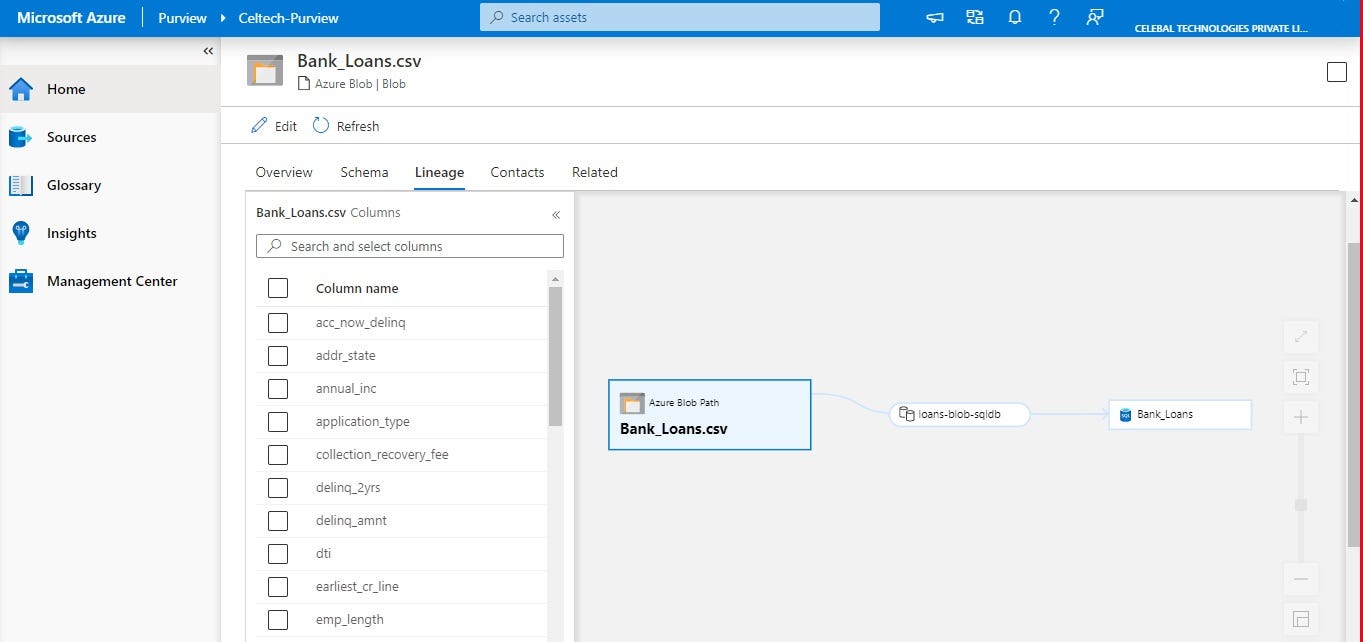Open the notifications bell
Screen dimensions: 1363x642
[1015, 17]
